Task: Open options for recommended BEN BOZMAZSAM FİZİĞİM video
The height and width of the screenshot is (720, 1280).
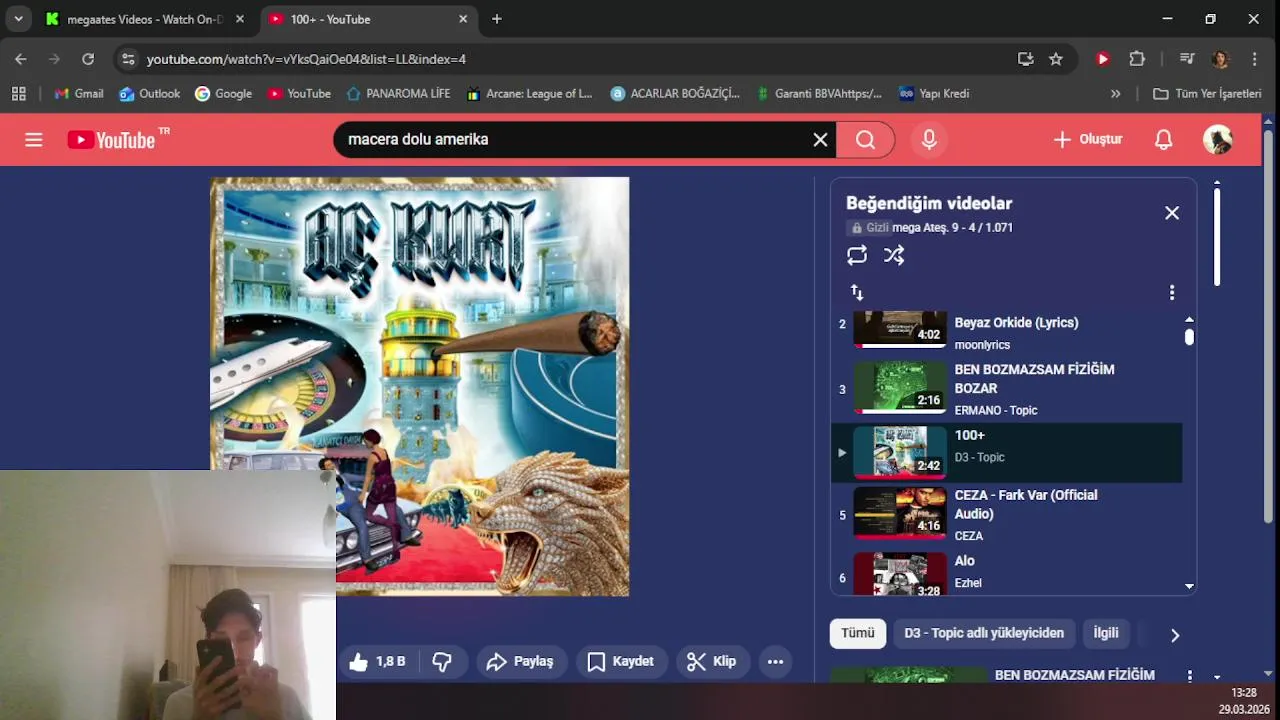Action: tap(1190, 677)
